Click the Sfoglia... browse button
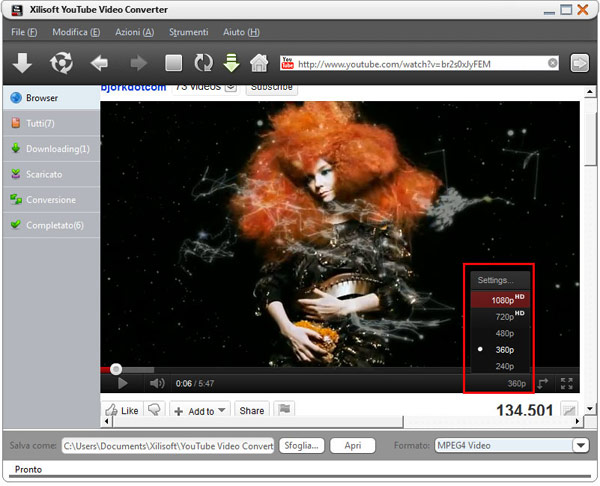600x486 pixels. pos(302,445)
